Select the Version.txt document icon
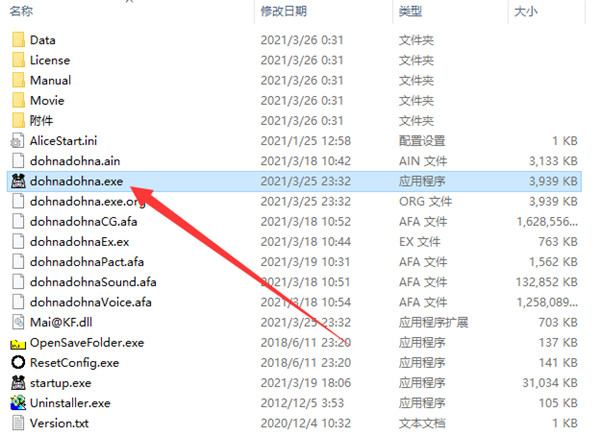The image size is (600, 435). (18, 423)
